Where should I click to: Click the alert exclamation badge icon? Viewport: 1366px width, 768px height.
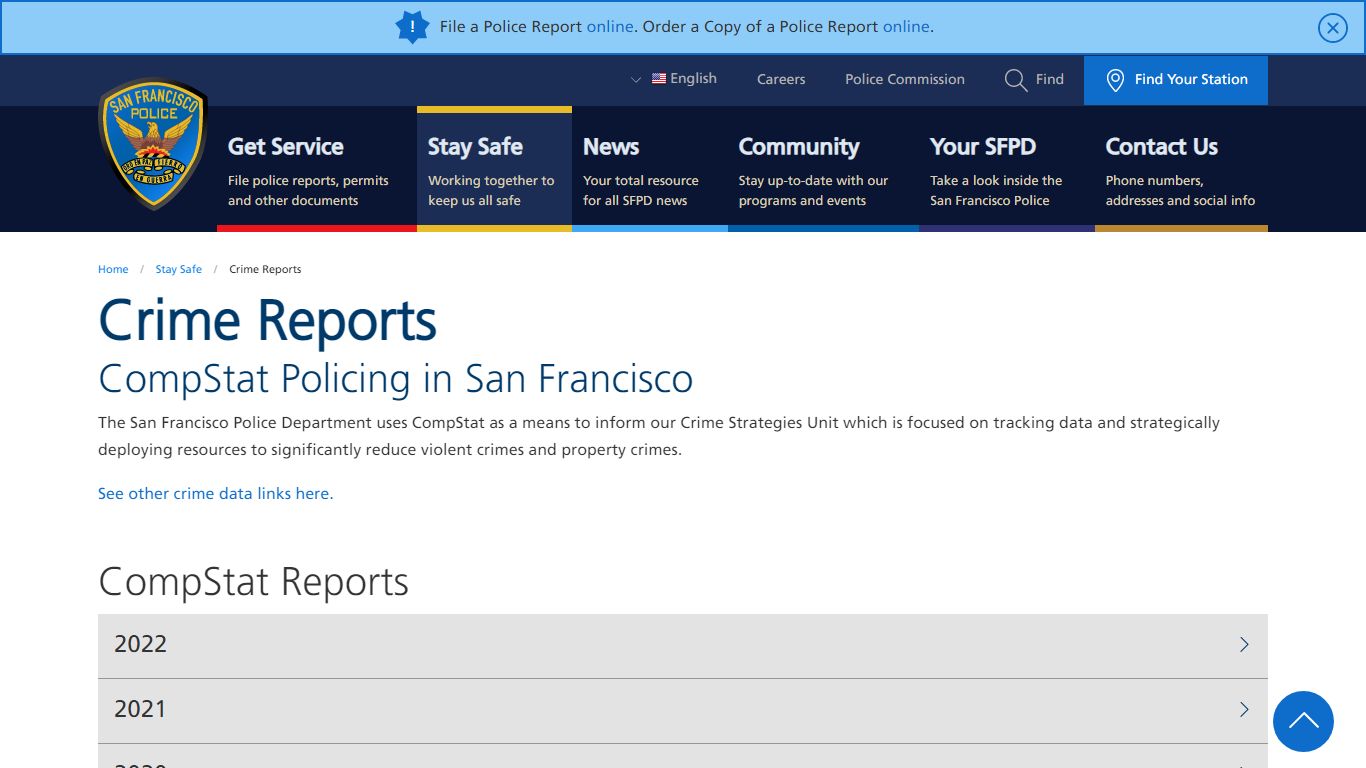coord(412,27)
